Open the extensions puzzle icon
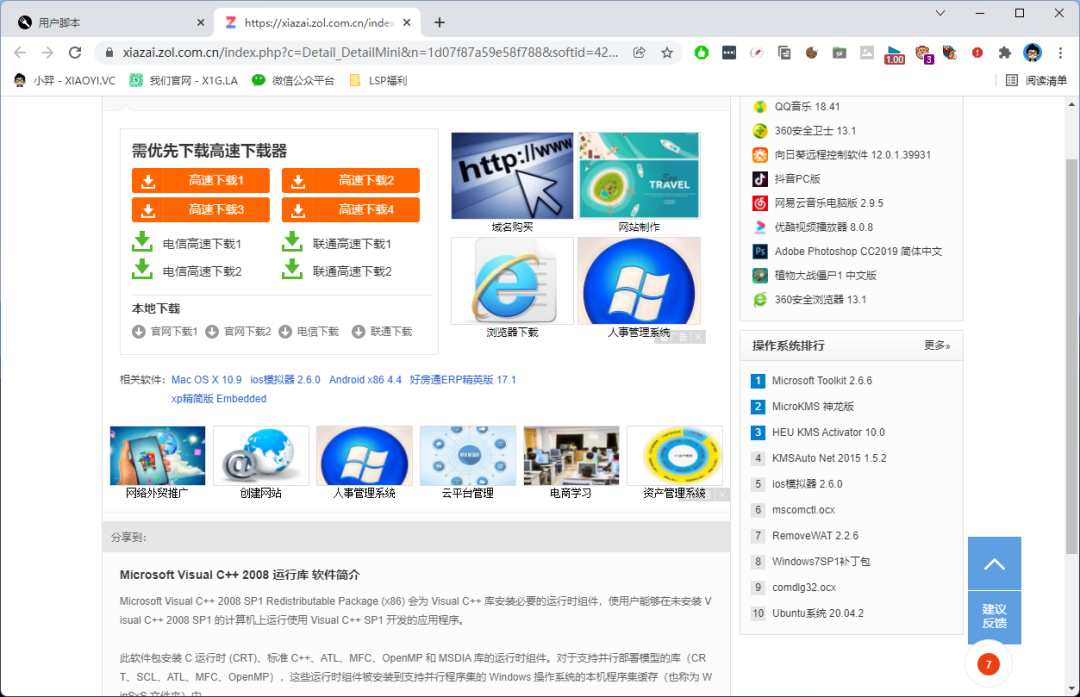The height and width of the screenshot is (697, 1080). [x=1004, y=52]
